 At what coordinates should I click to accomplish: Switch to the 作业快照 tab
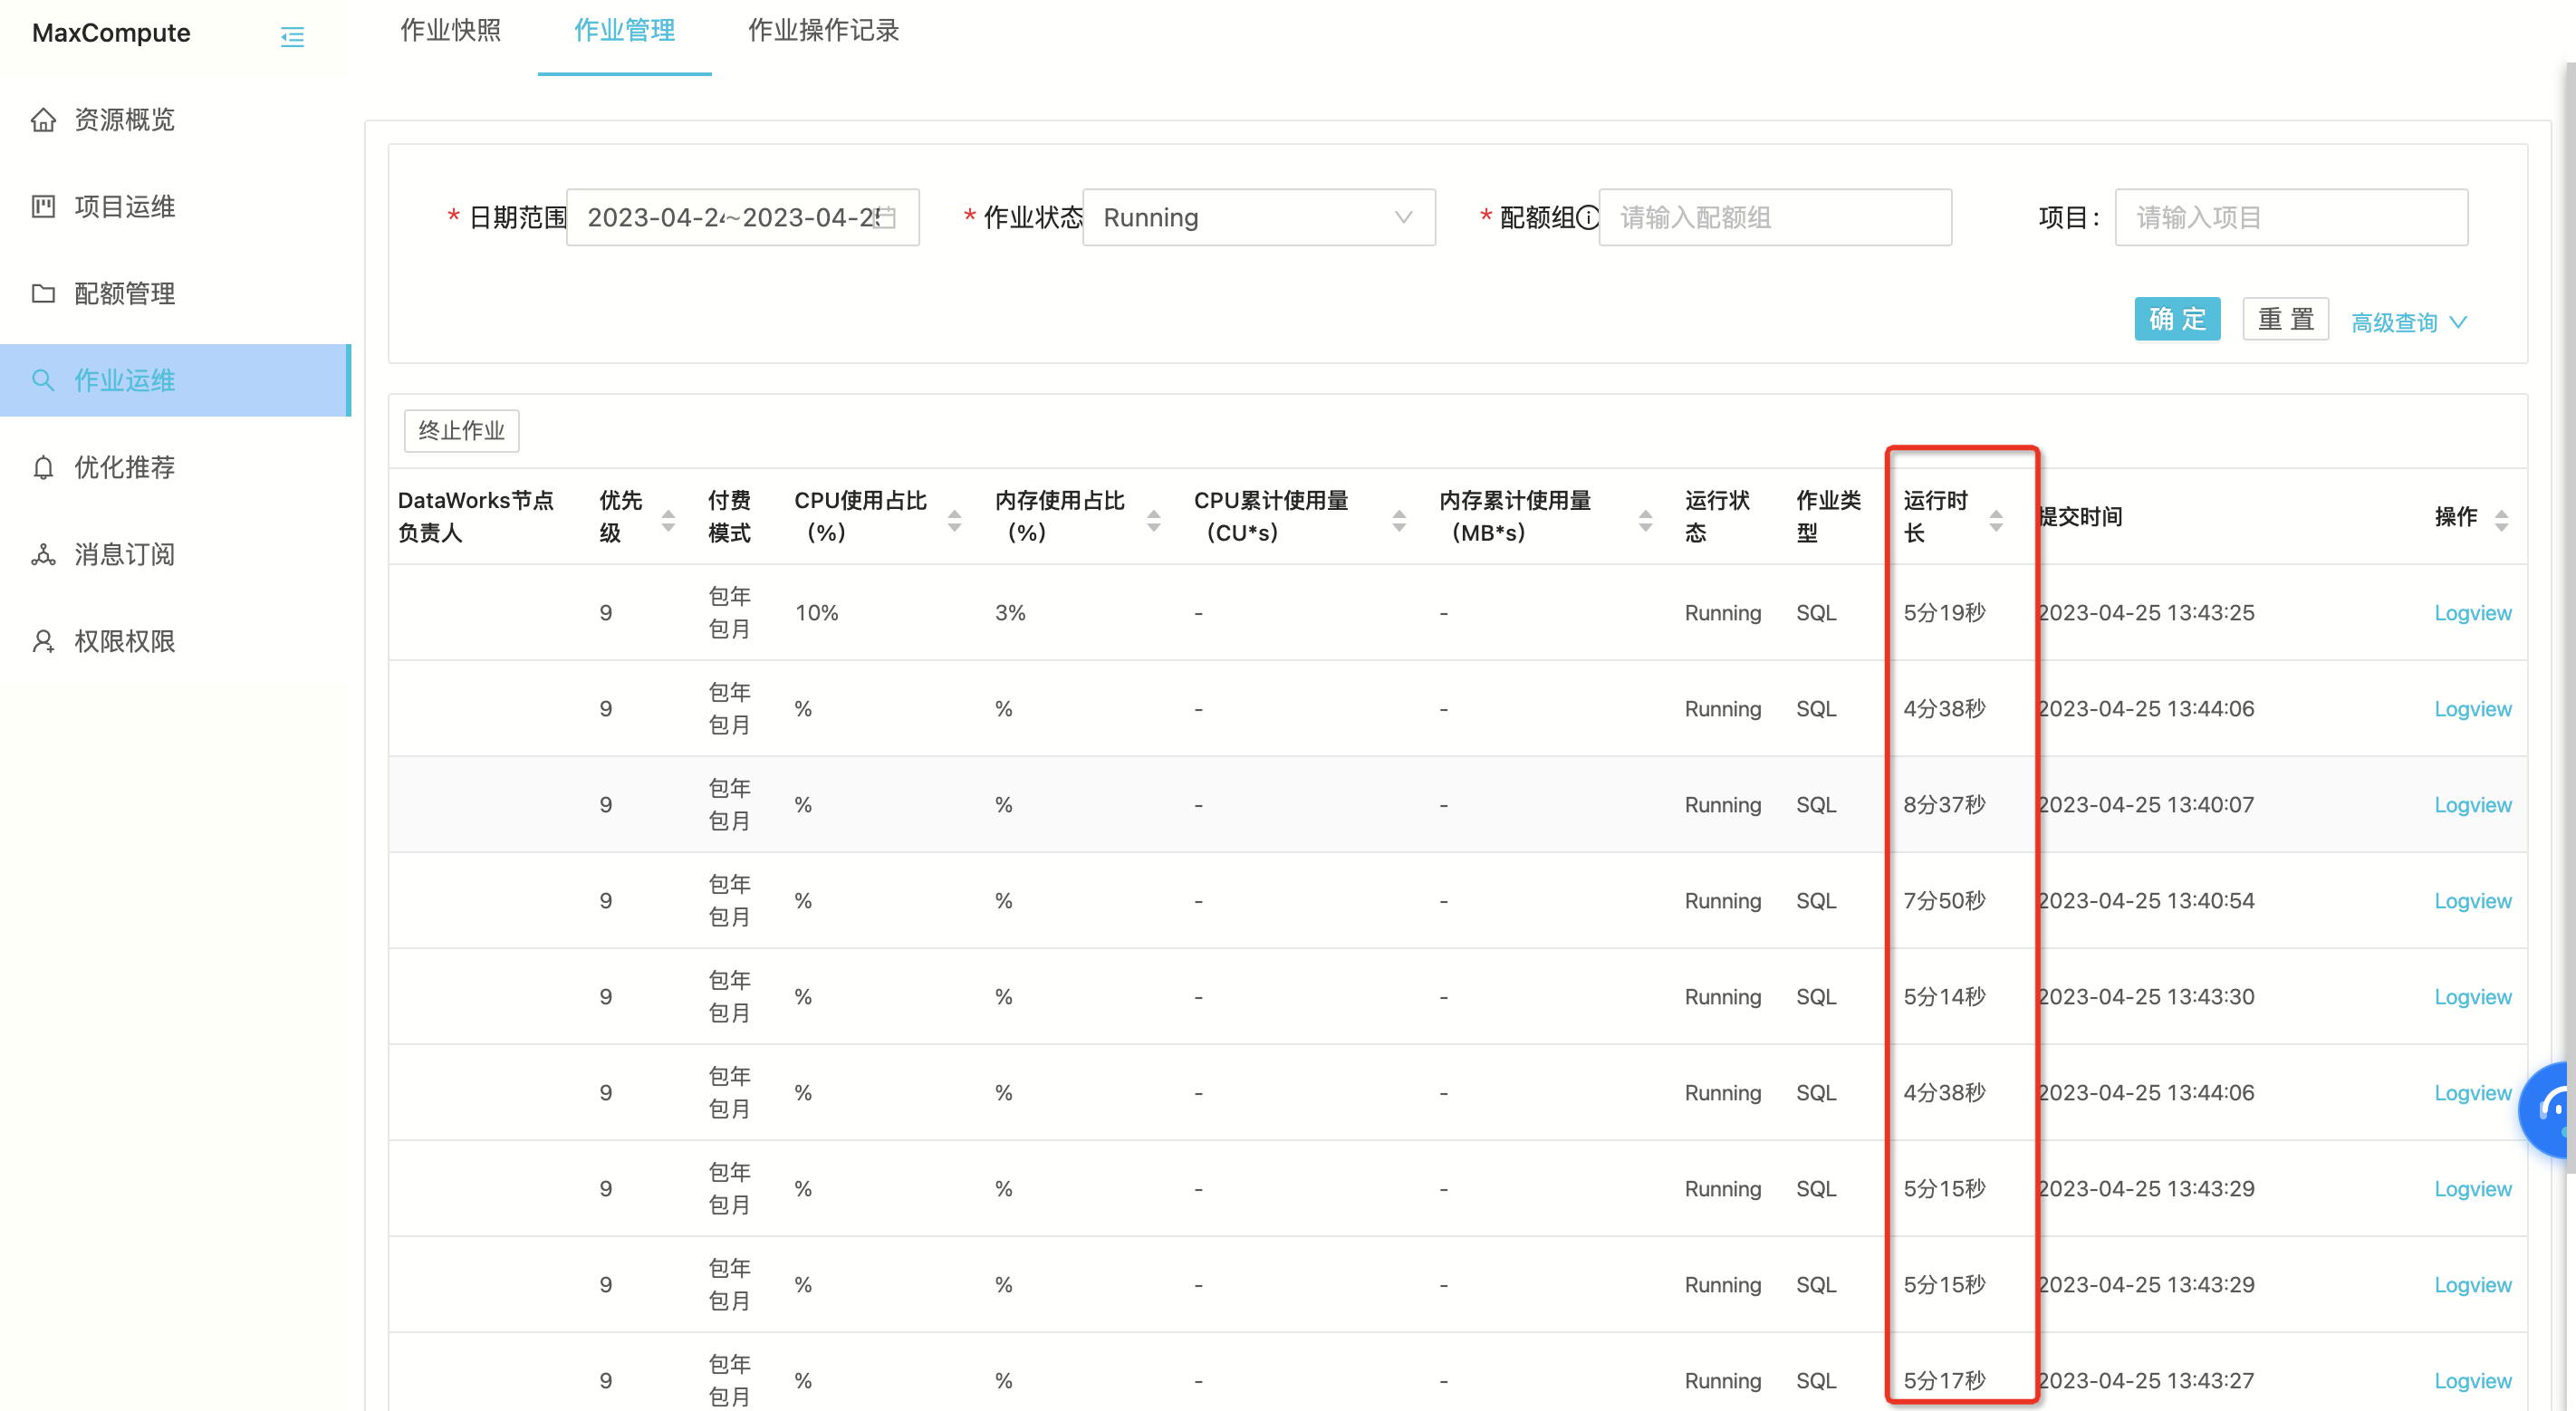tap(450, 31)
